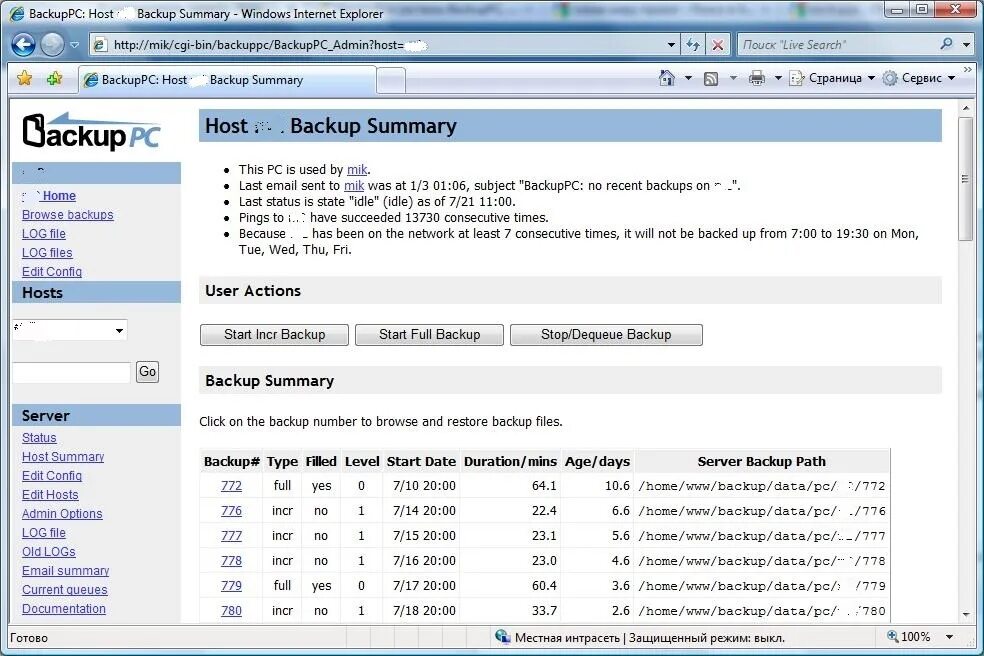Click the 'Server Backup Path' column header

pyautogui.click(x=762, y=461)
